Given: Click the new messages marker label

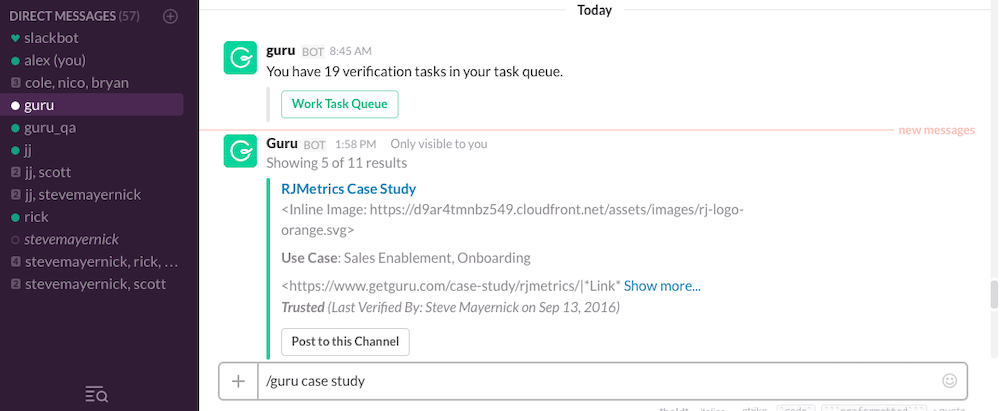Looking at the screenshot, I should [x=936, y=130].
